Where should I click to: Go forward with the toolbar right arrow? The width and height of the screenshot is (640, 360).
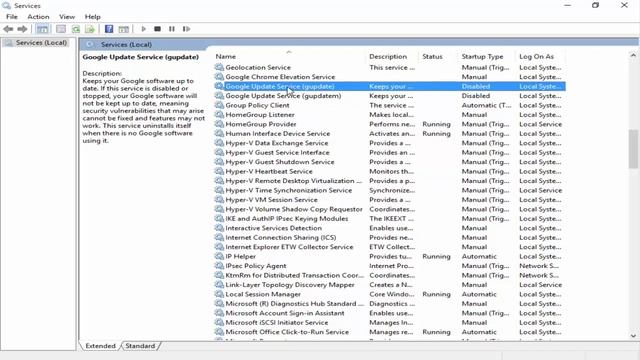click(22, 29)
